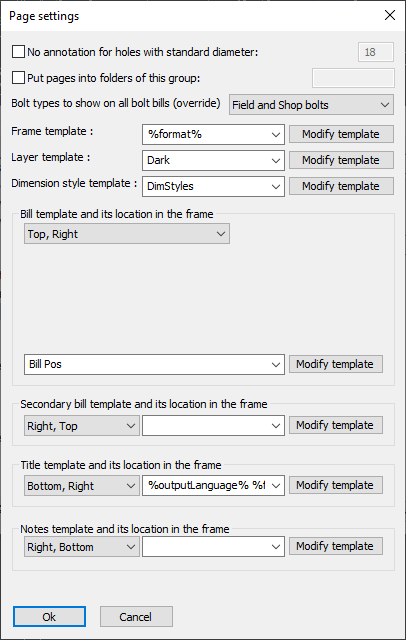Open secondary bill Right, Top location dropdown
406x640 pixels.
coord(82,426)
